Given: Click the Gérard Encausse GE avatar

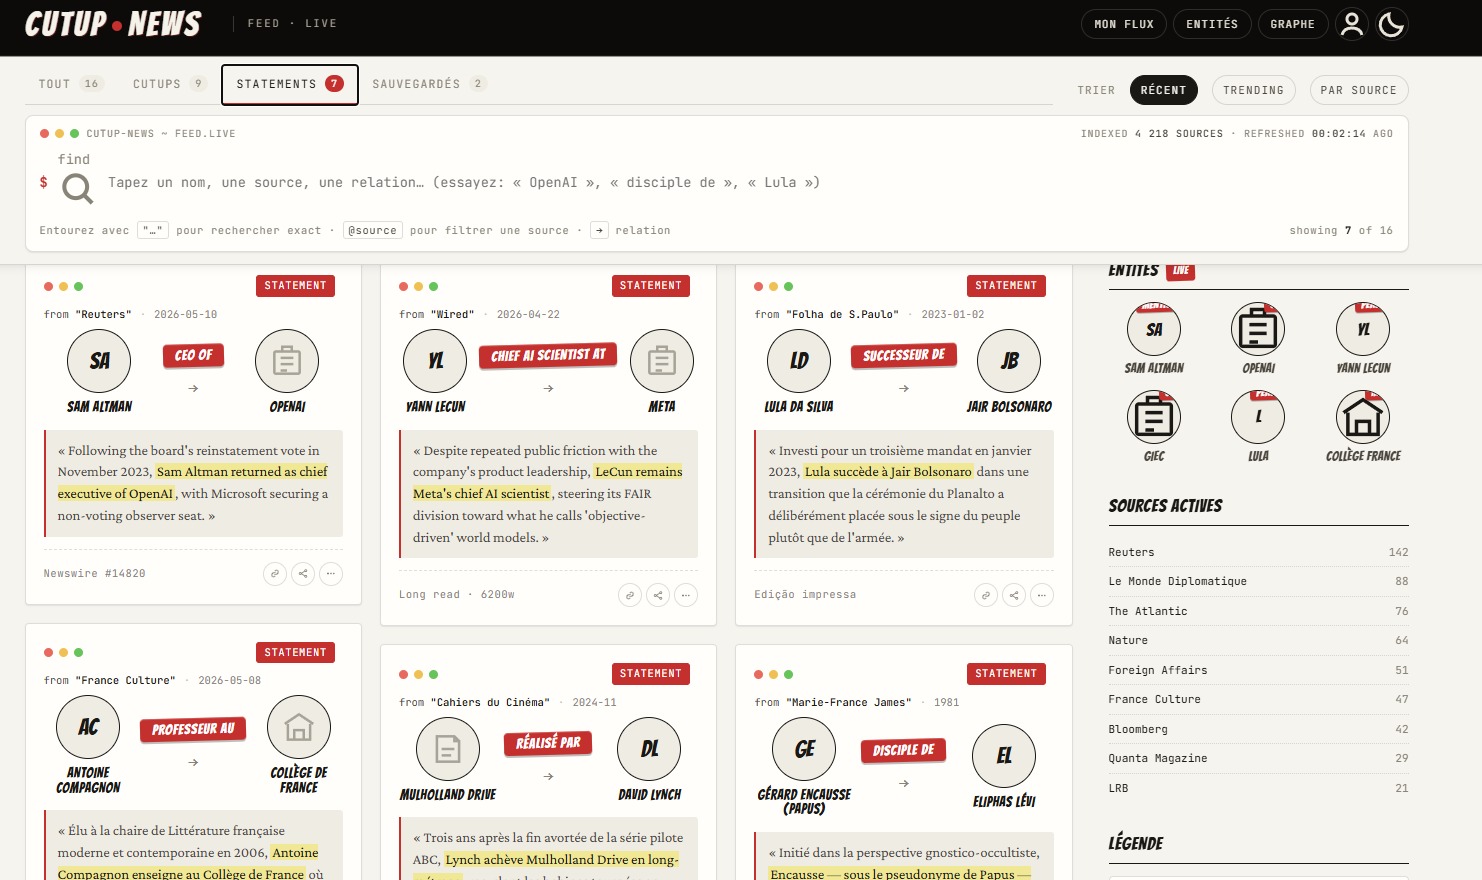Looking at the screenshot, I should pyautogui.click(x=805, y=749).
